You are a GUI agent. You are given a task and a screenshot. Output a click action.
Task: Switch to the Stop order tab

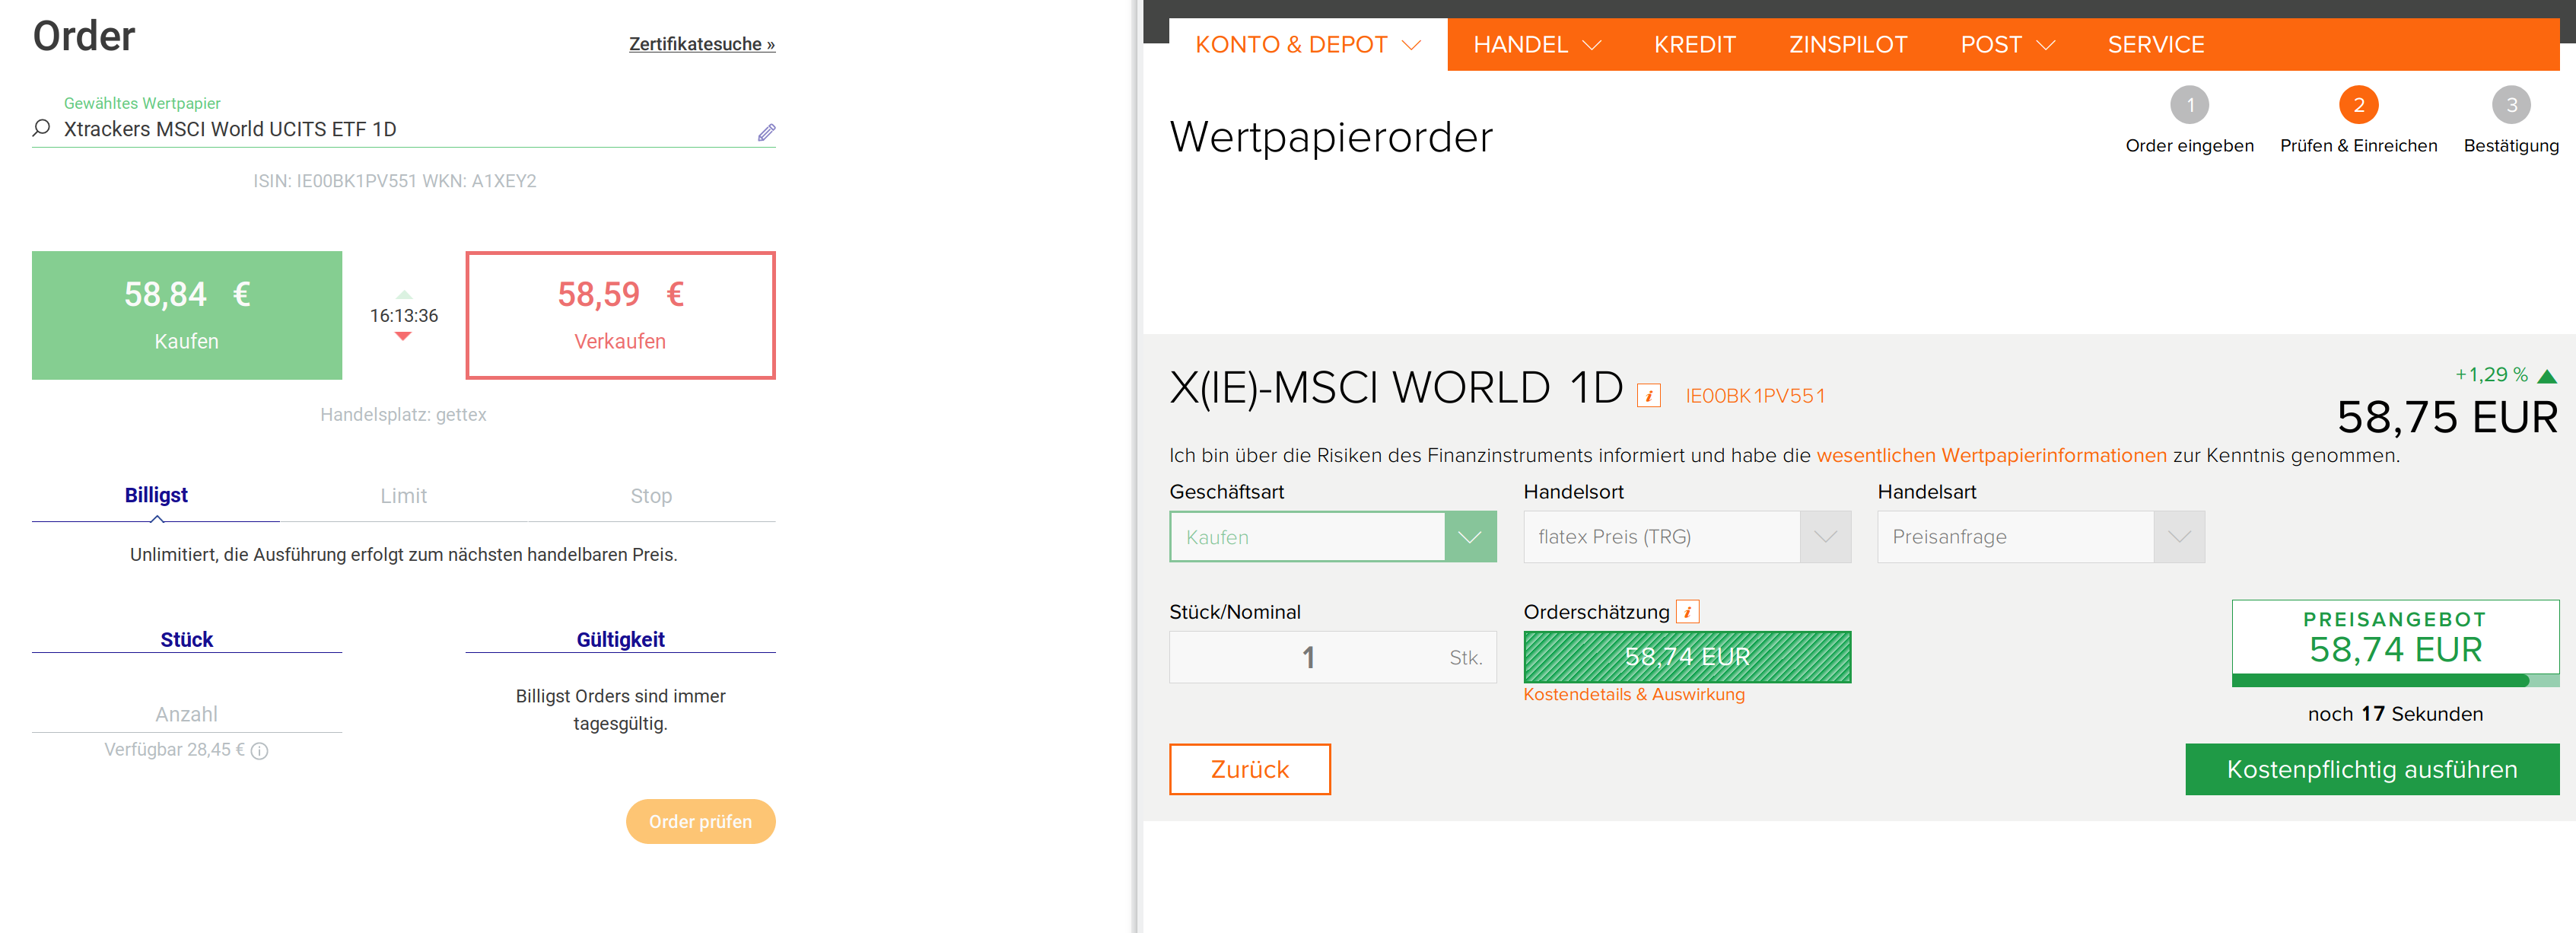pyautogui.click(x=651, y=496)
